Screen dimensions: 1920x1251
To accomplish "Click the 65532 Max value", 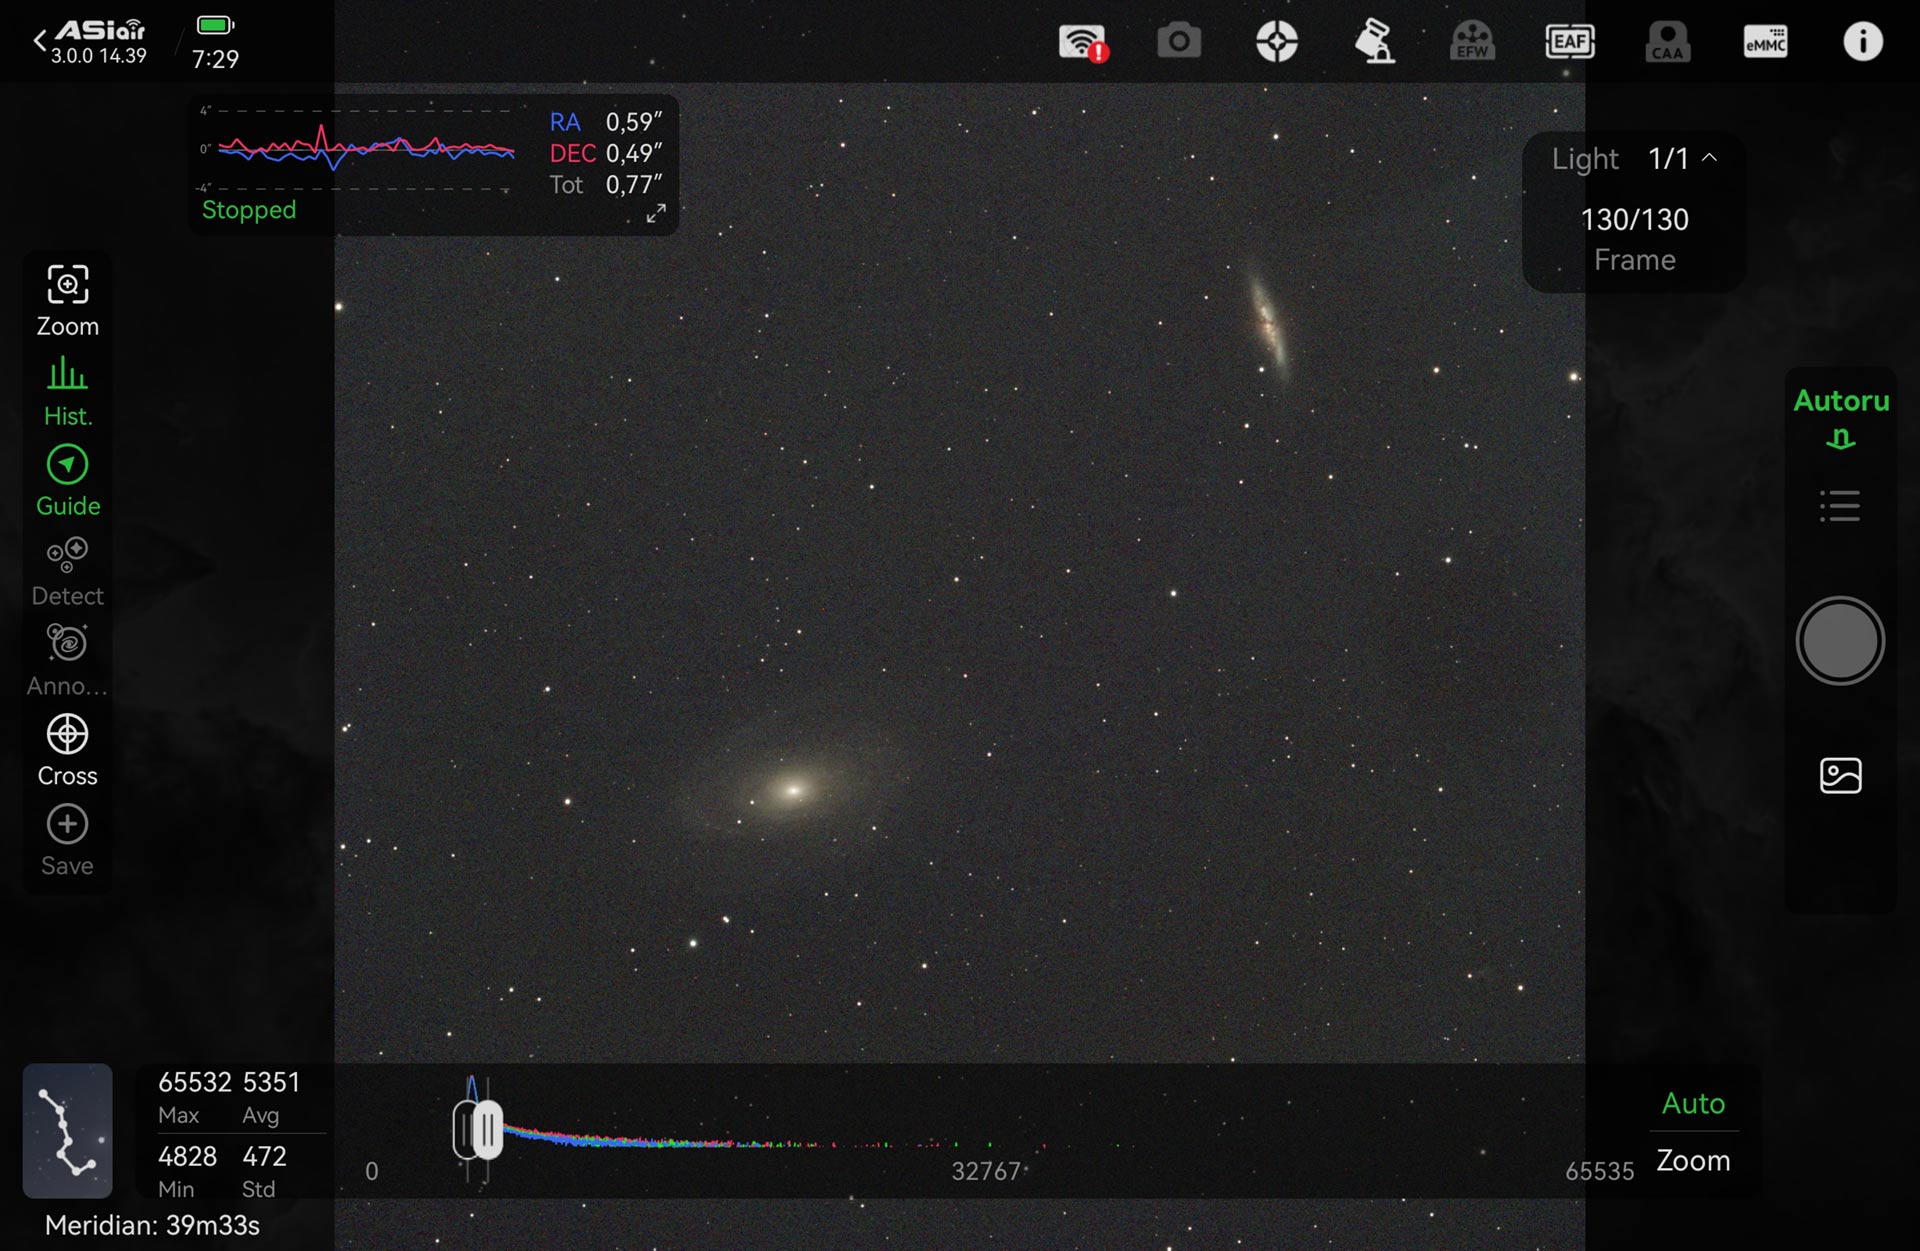I will coord(194,1096).
